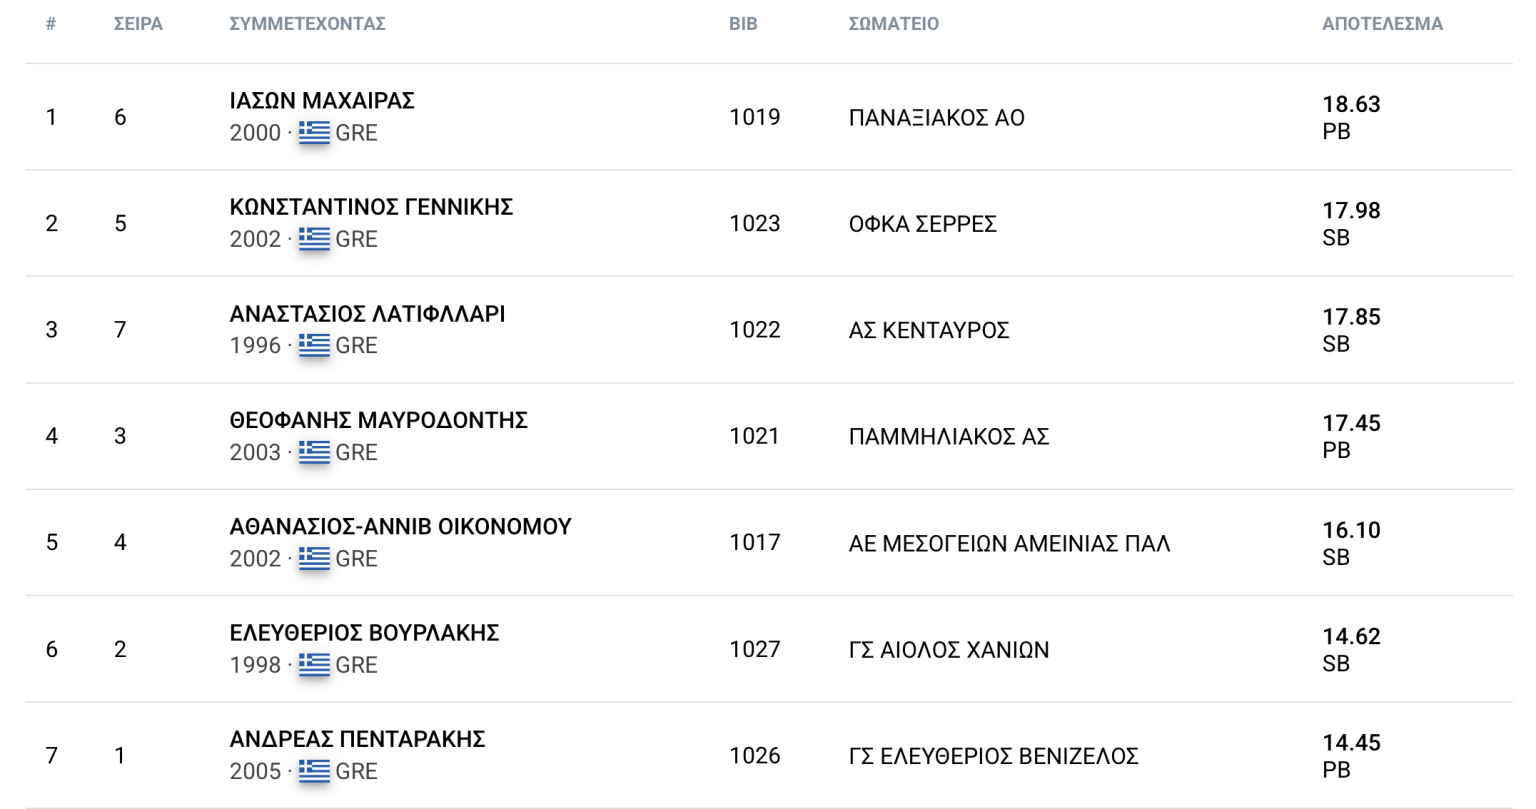Sort by the ΣΕΙΡΑ column header
This screenshot has width=1536, height=809.
point(138,24)
